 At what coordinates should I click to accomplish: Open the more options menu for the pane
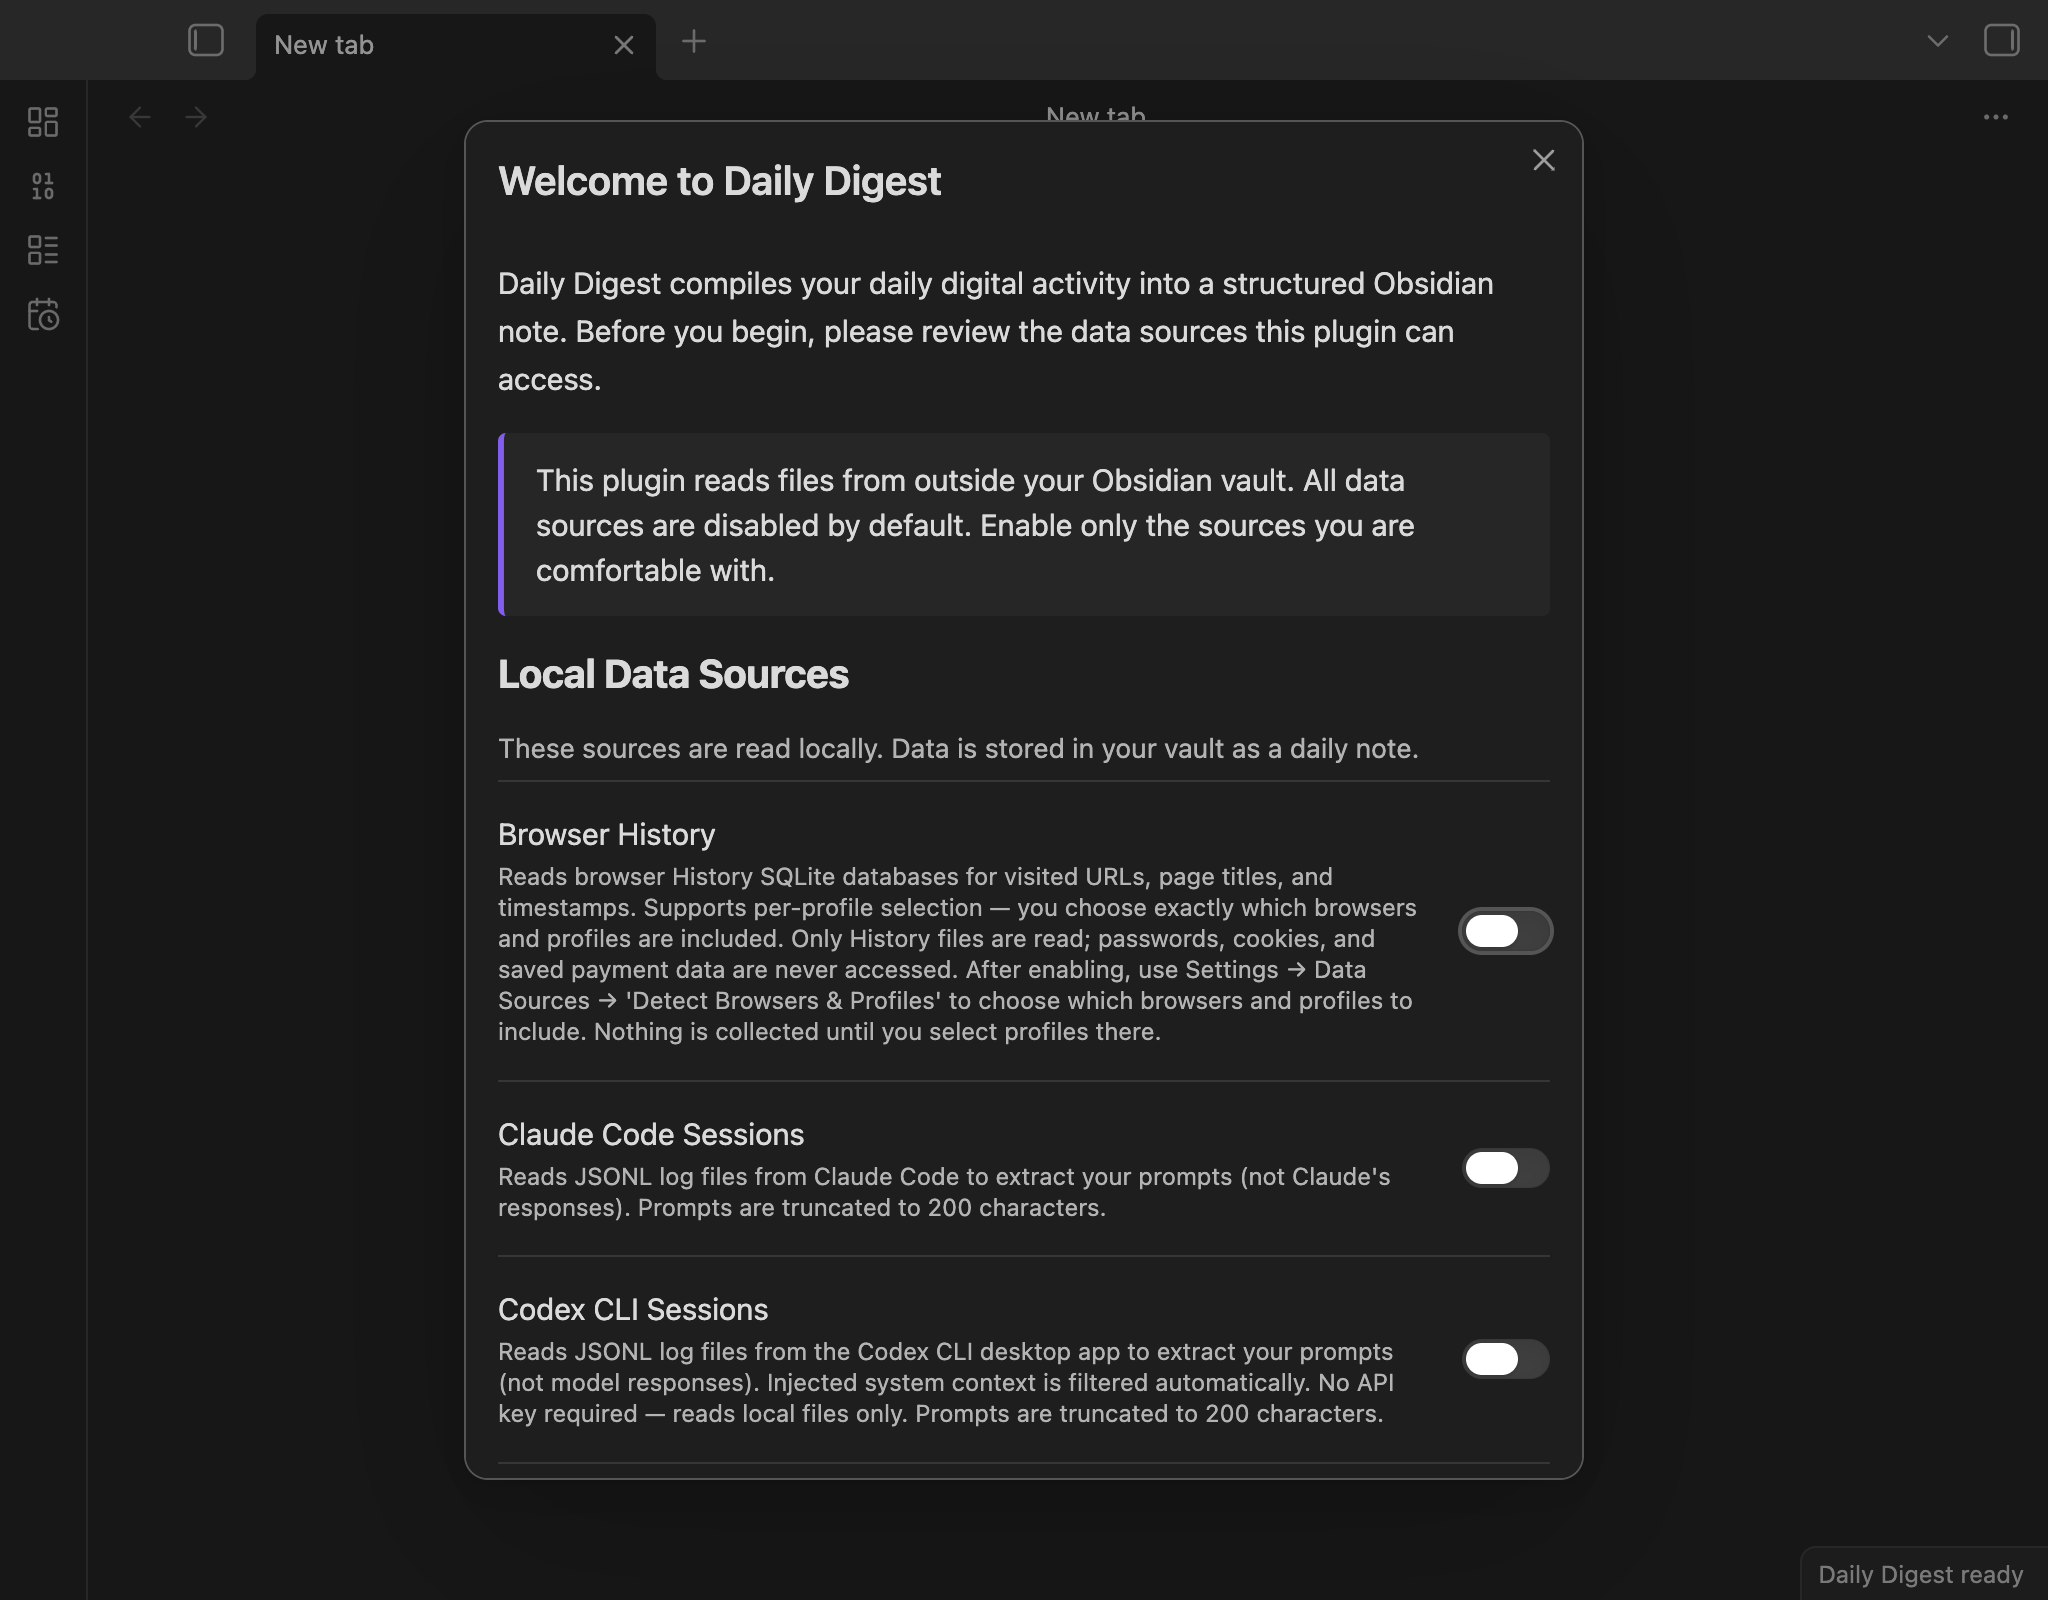(x=1996, y=117)
